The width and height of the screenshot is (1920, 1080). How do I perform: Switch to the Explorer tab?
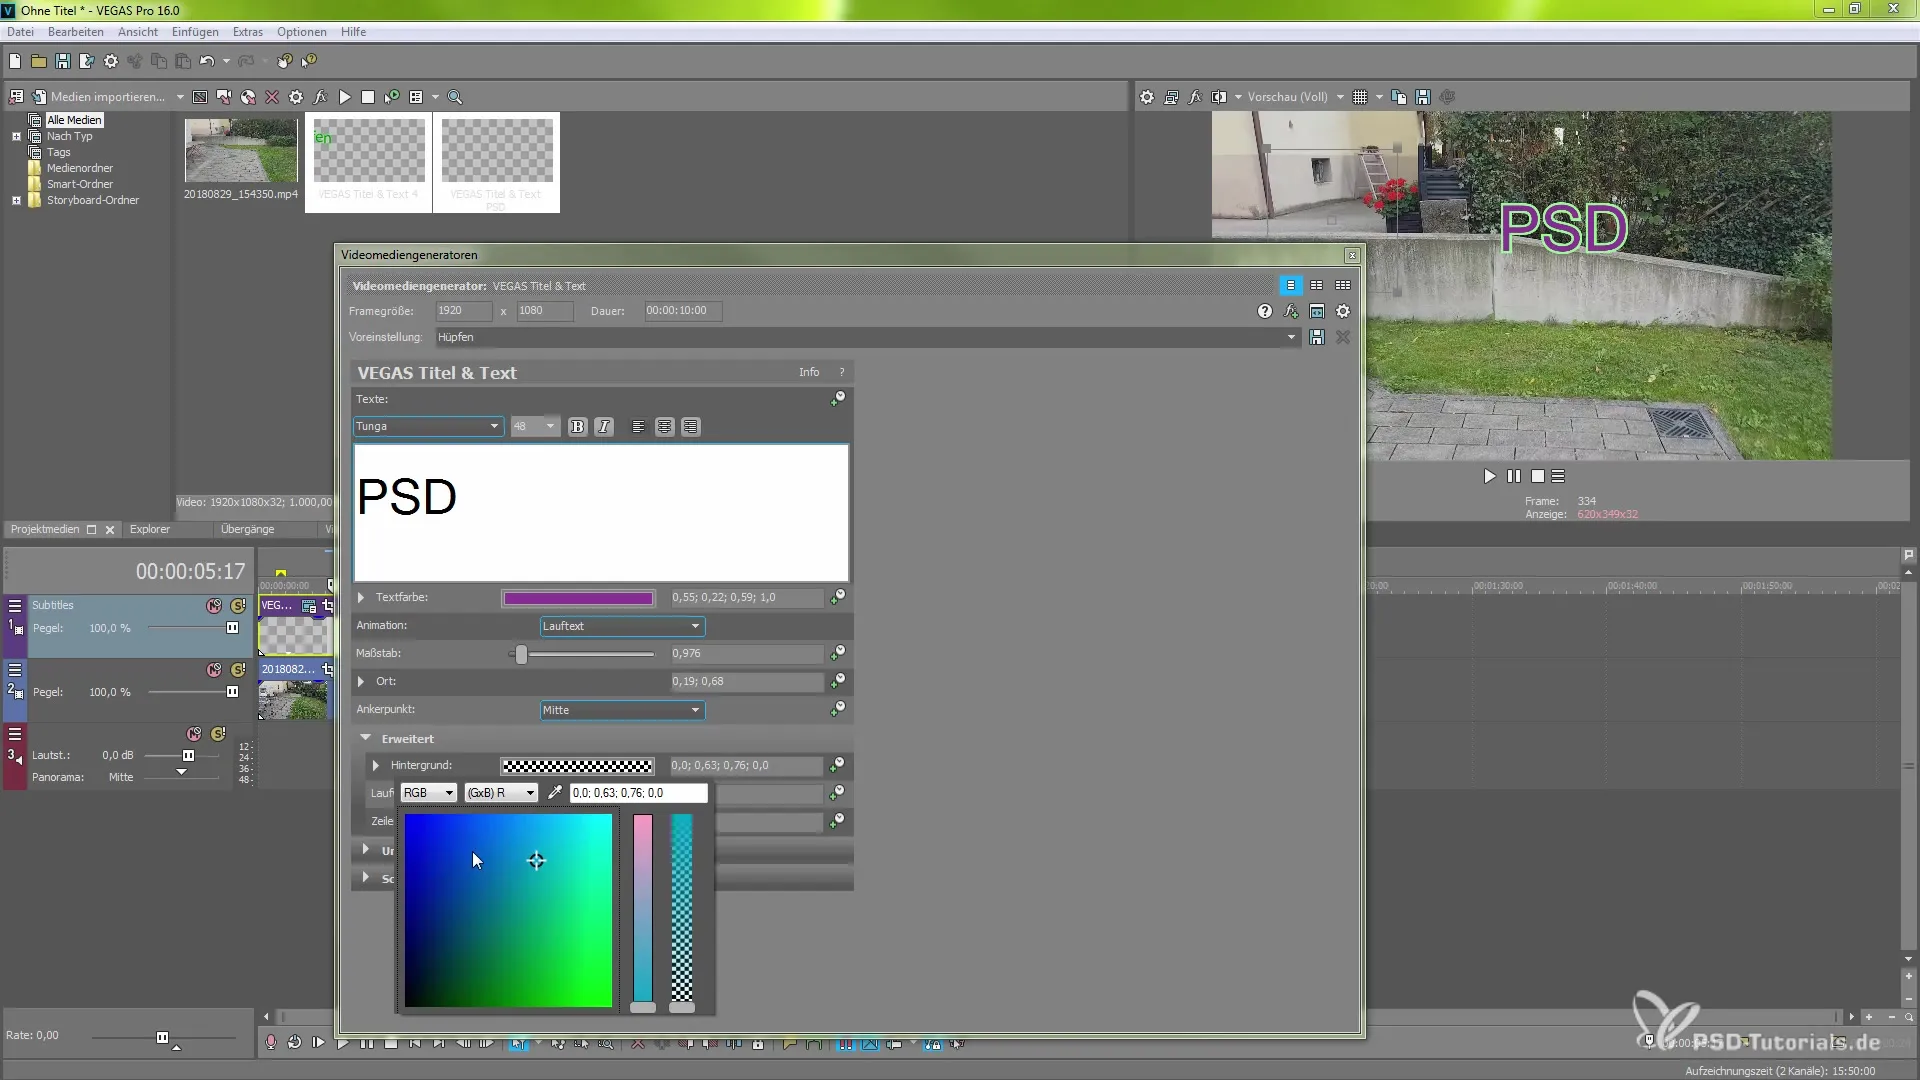150,529
